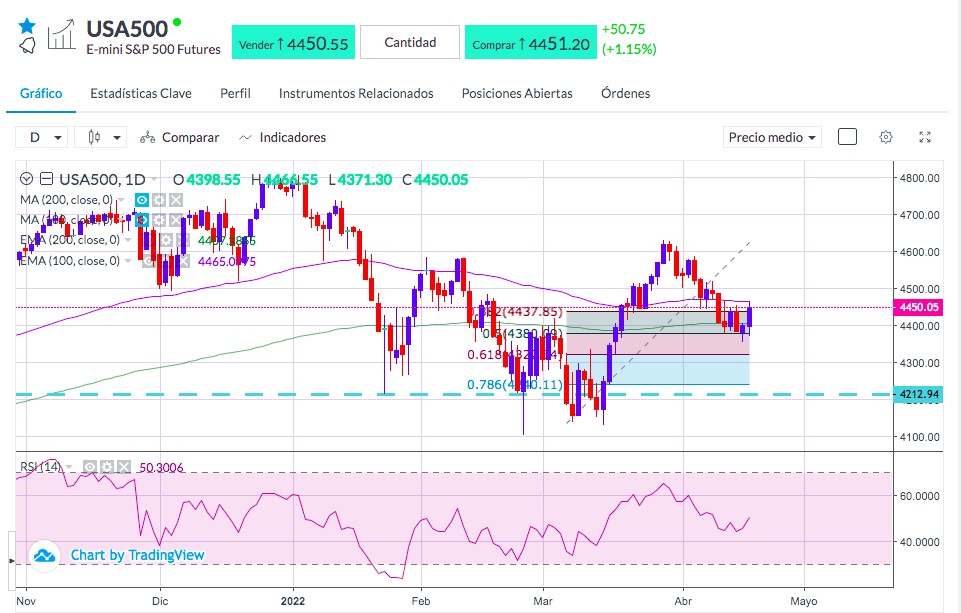Expand the arrow next to EMA (200, close, 0)
961x613 pixels.
[x=127, y=240]
